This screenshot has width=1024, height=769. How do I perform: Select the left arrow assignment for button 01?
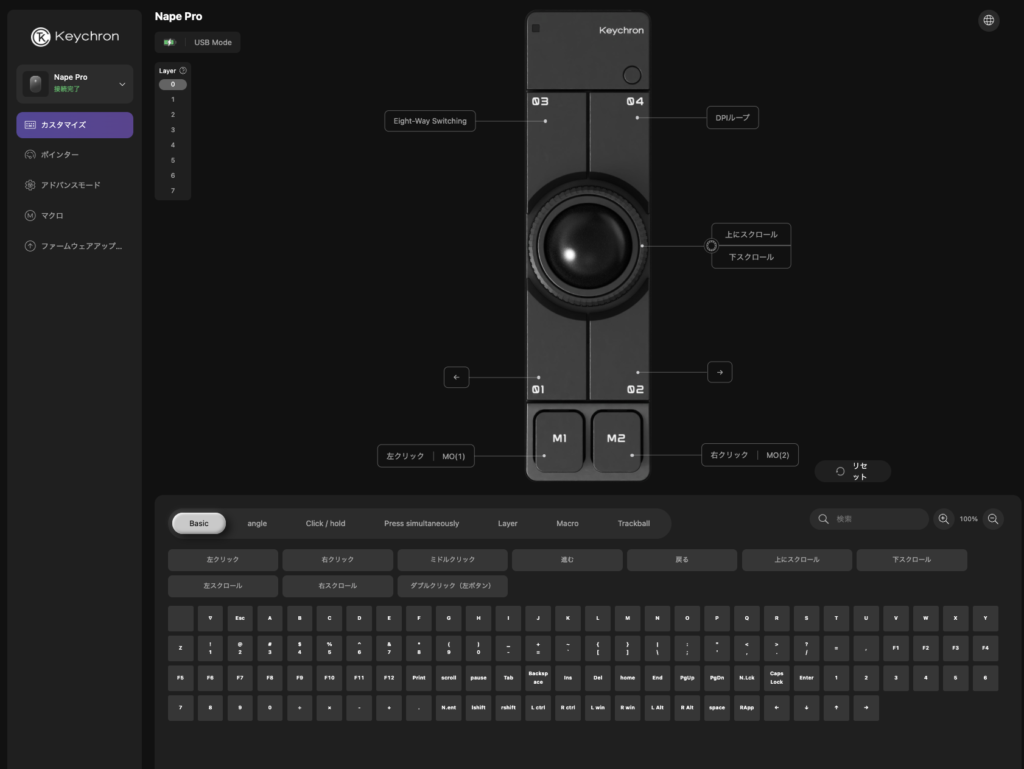pyautogui.click(x=456, y=377)
